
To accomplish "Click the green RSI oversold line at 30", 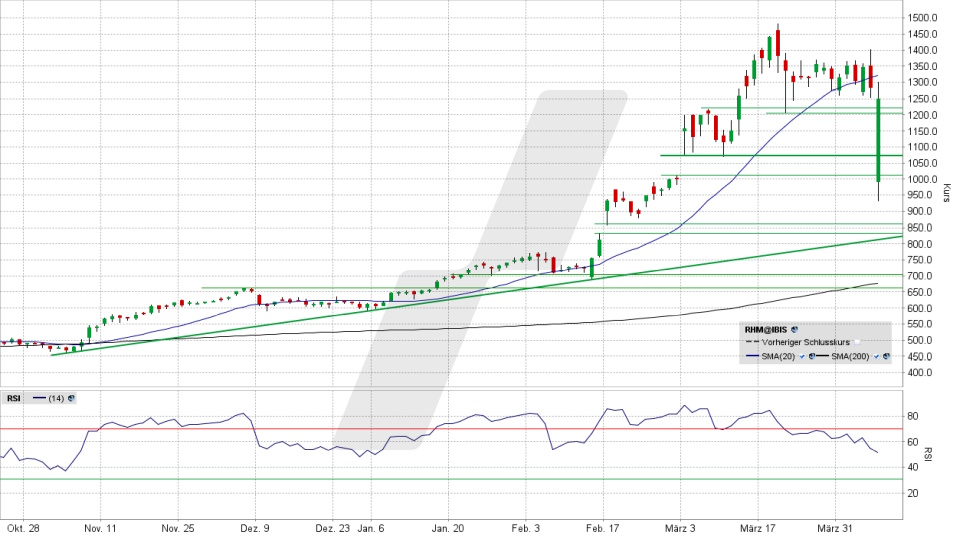I will click(451, 479).
